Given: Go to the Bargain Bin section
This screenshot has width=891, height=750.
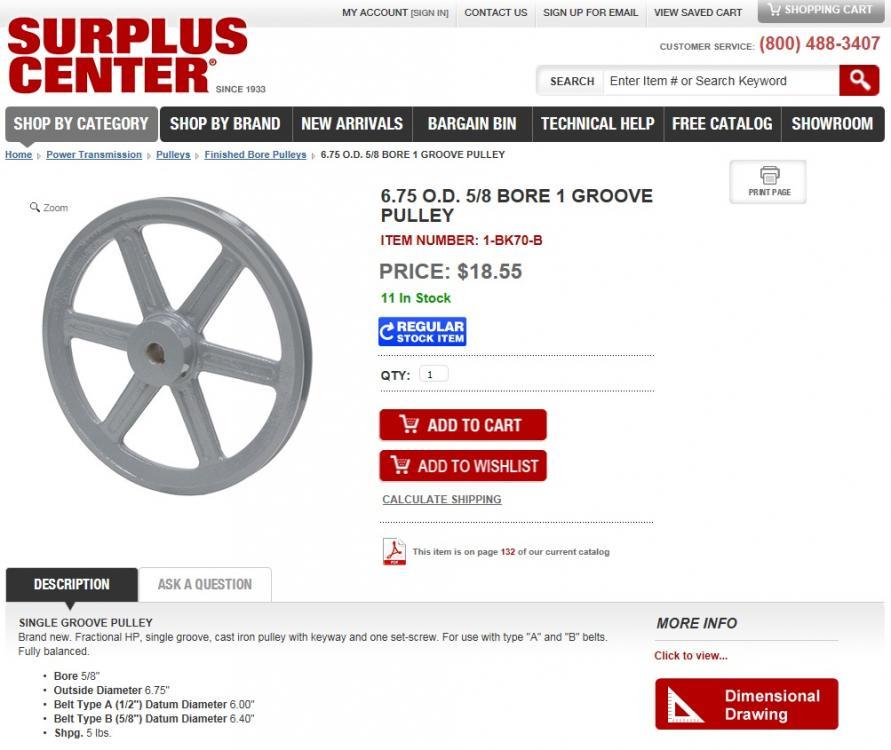Looking at the screenshot, I should (472, 124).
